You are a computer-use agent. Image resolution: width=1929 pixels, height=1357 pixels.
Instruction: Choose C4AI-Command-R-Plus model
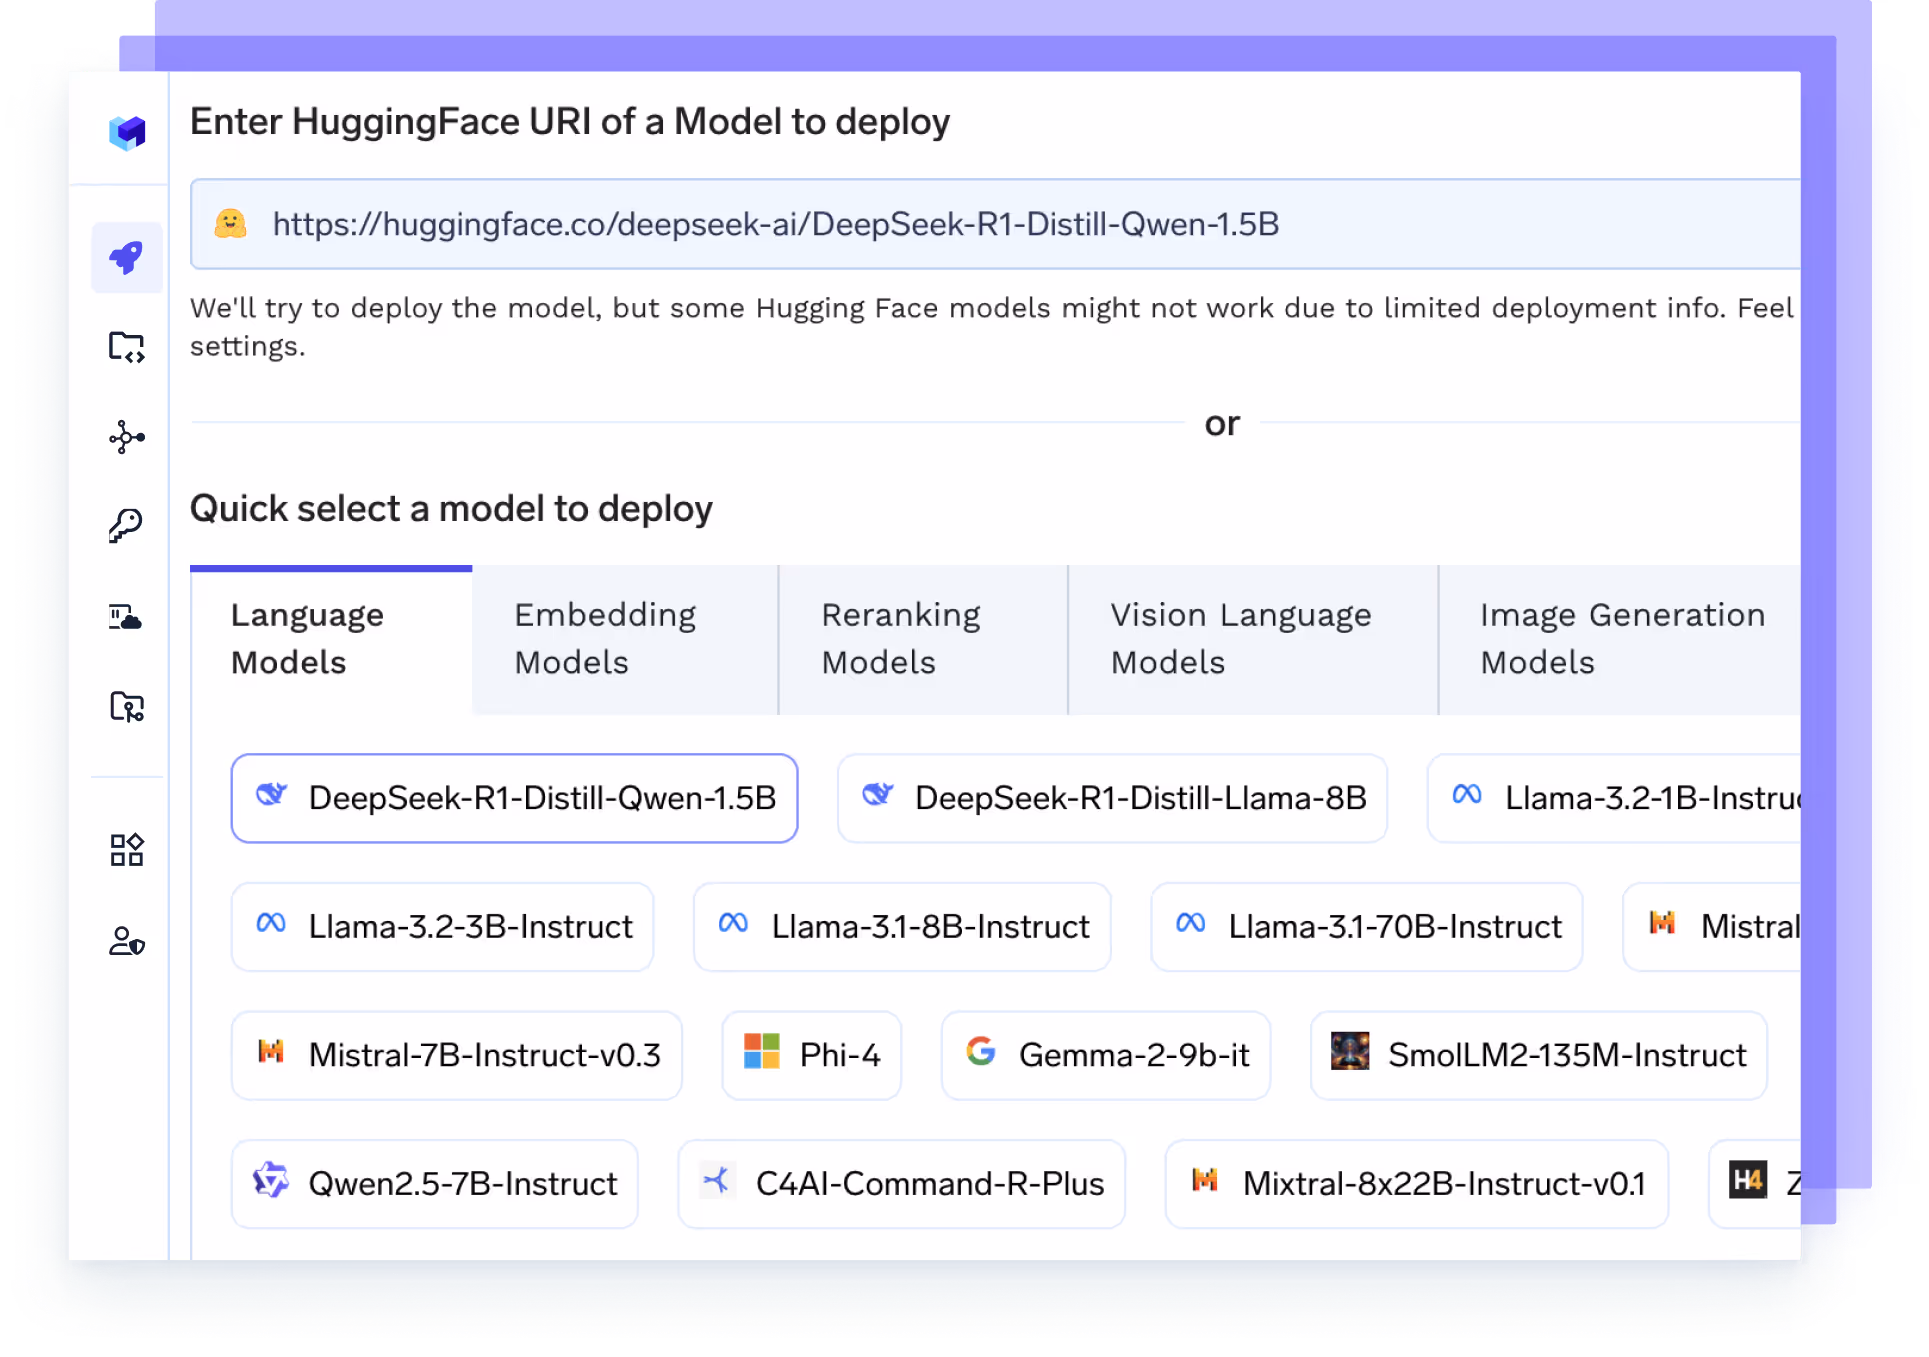click(x=901, y=1184)
